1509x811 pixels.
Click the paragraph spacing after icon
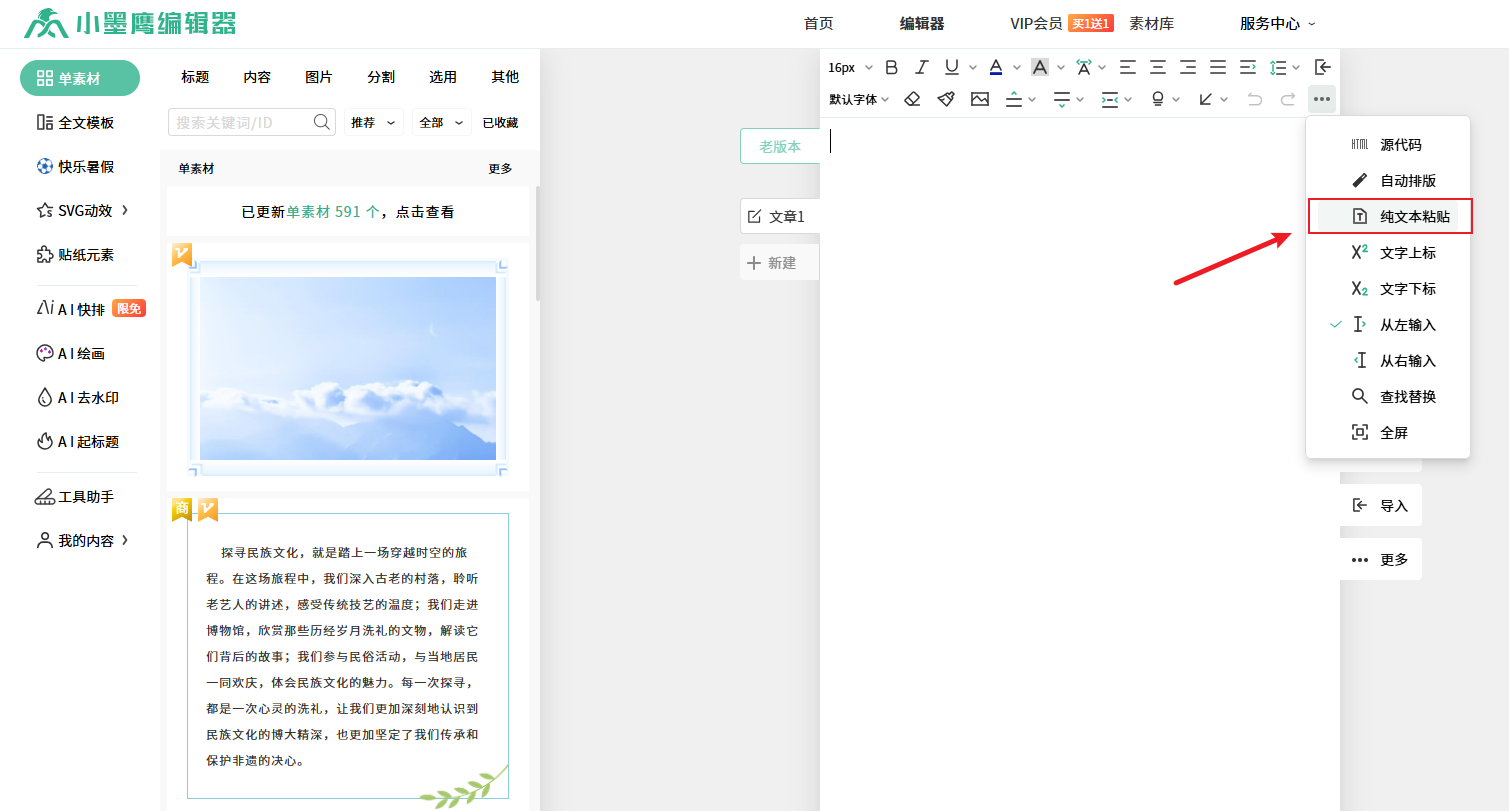point(1062,99)
